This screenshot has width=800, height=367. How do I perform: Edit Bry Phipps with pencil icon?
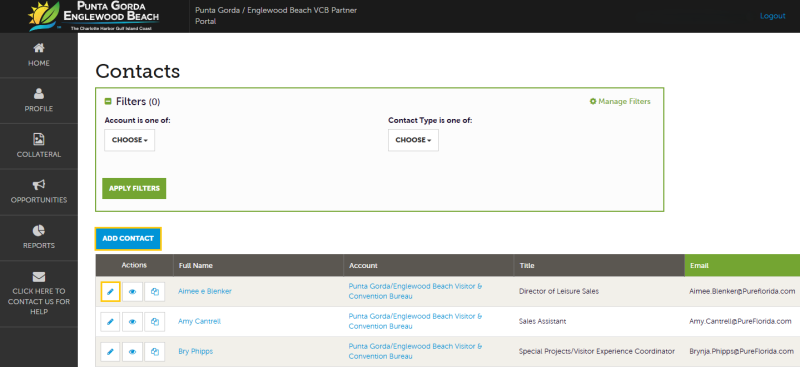pyautogui.click(x=110, y=352)
